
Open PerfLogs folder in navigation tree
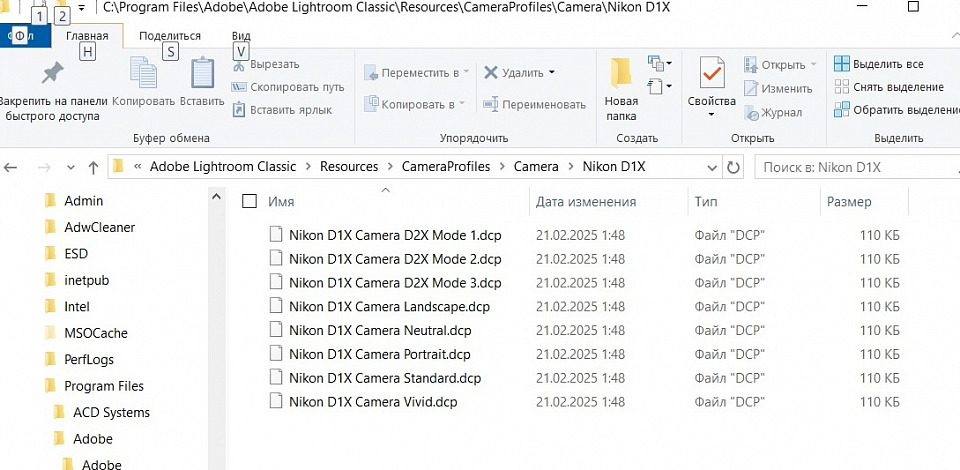[89, 360]
